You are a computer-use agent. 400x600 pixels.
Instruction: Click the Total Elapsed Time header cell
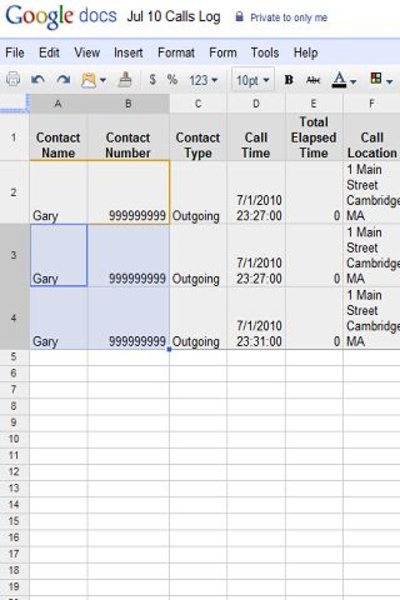[314, 137]
